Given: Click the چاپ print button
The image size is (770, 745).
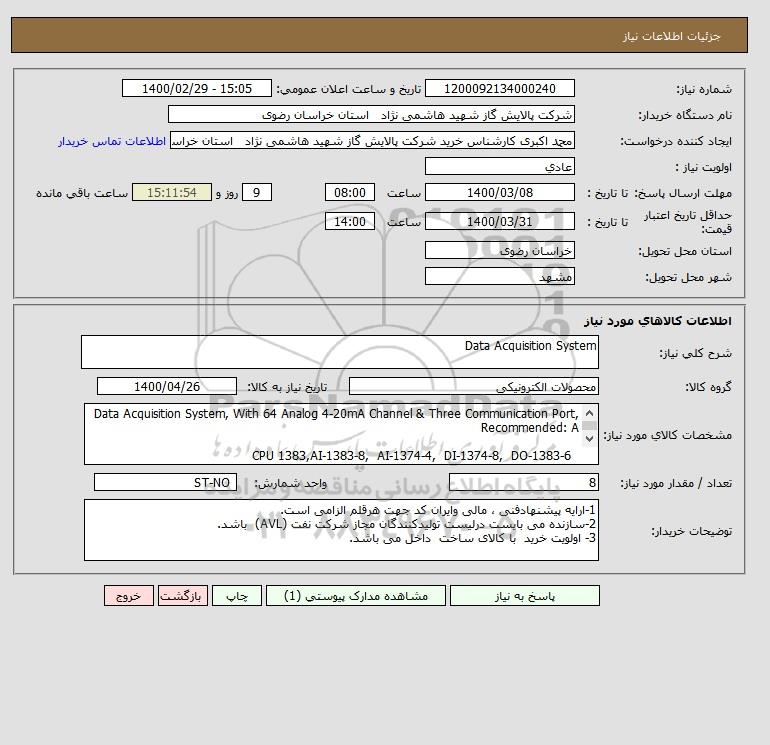Looking at the screenshot, I should click(x=237, y=595).
